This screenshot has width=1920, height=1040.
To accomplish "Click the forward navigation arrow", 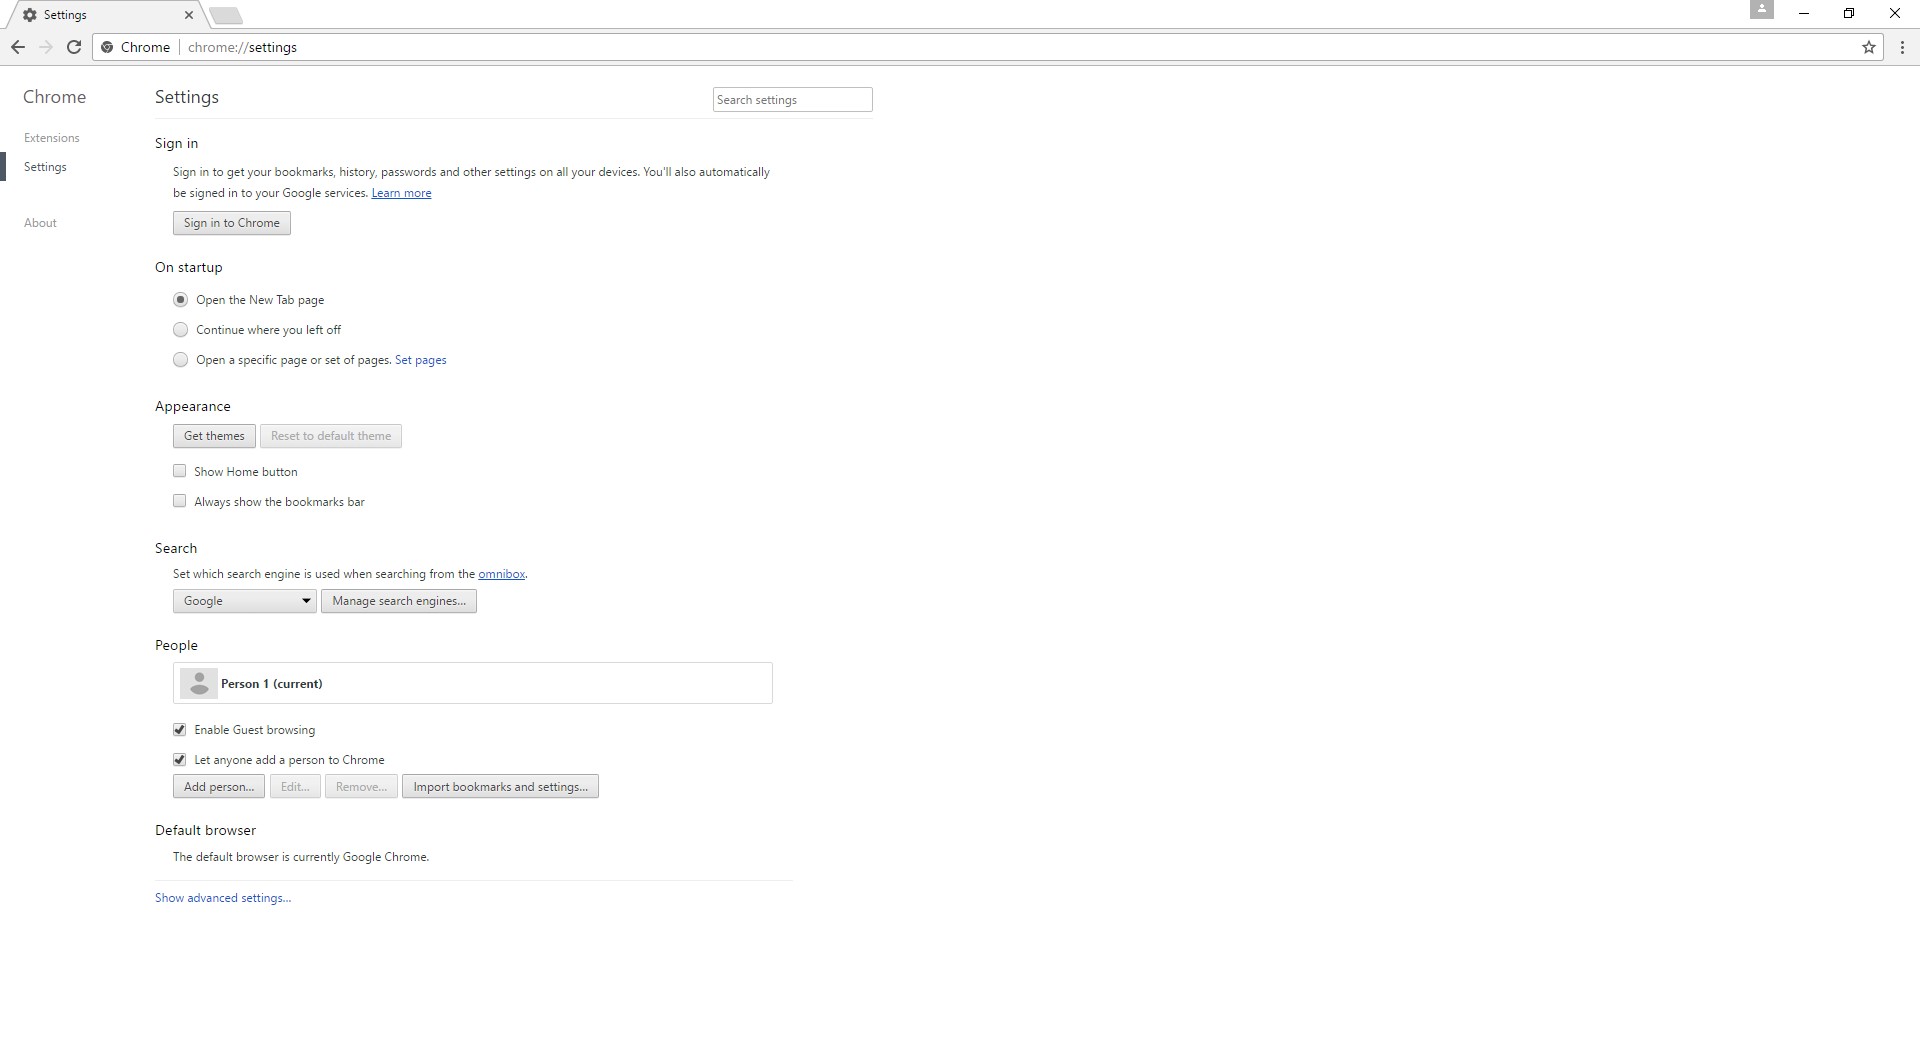I will pos(46,47).
